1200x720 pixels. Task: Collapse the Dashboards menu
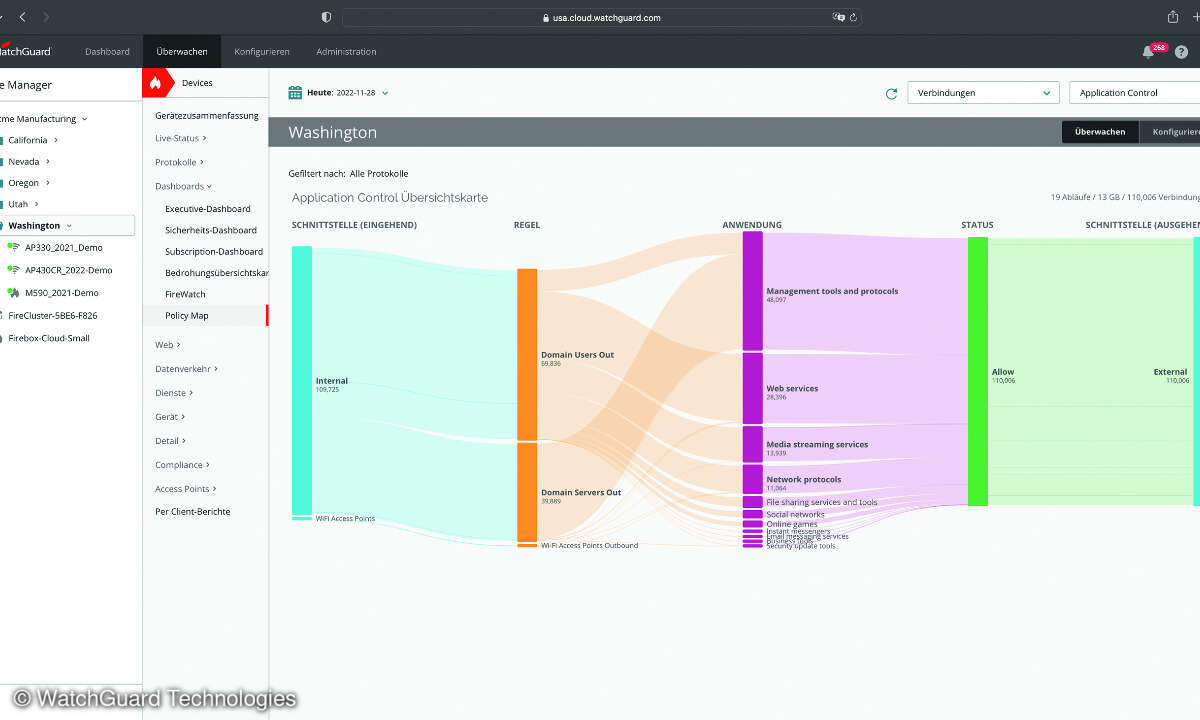[x=183, y=186]
